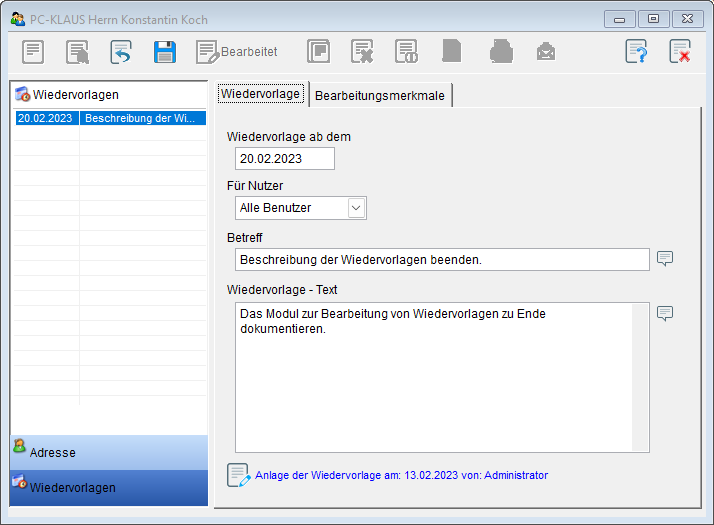714x525 pixels.
Task: Open the Für Nutzer dropdown
Action: pyautogui.click(x=356, y=208)
